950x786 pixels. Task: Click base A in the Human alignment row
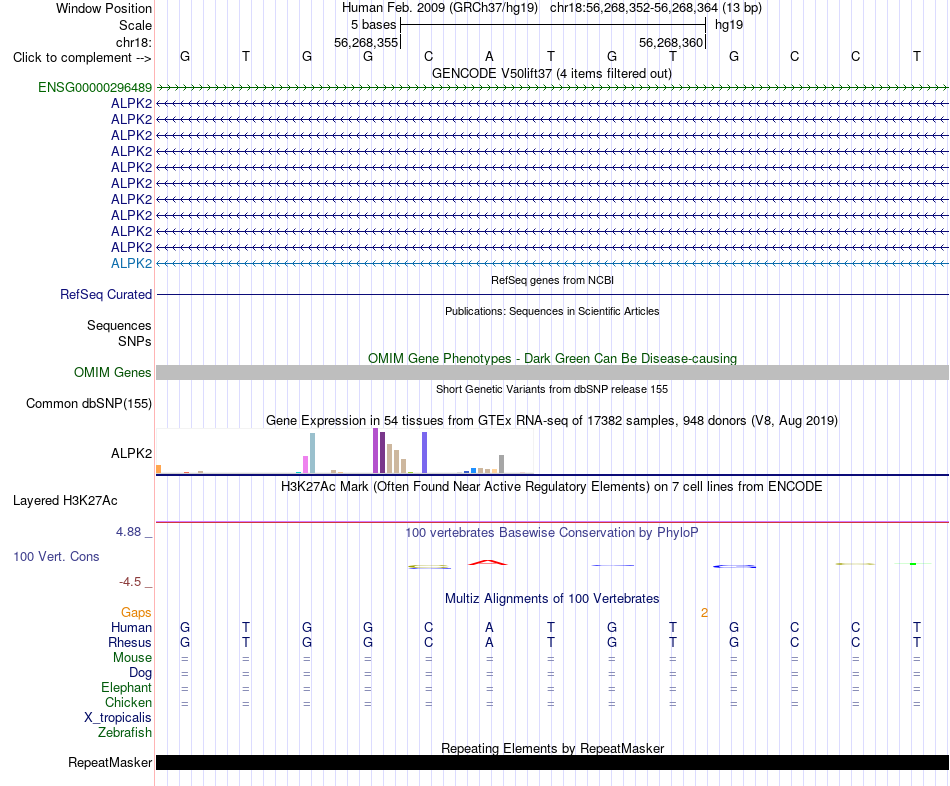pos(490,627)
